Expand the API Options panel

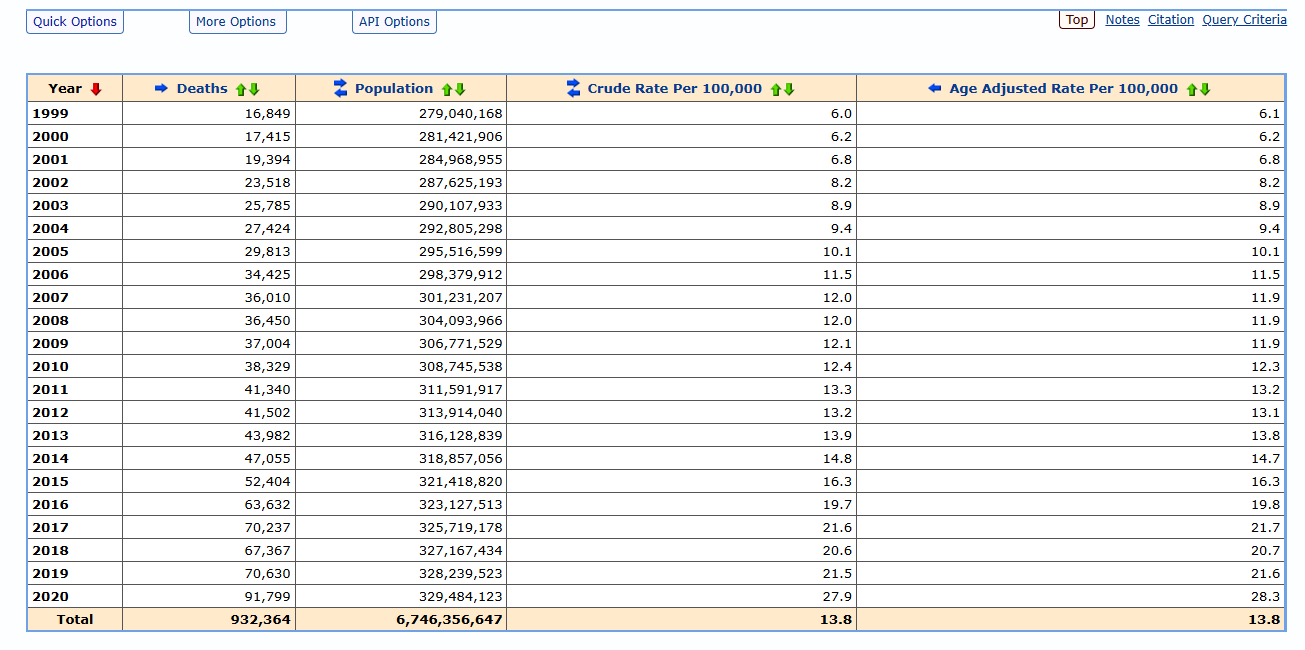pos(394,22)
